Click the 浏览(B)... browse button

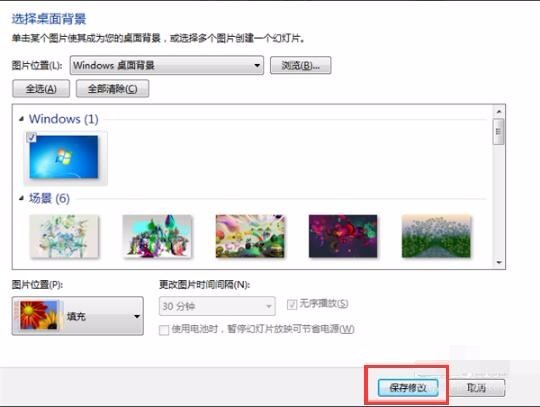click(x=301, y=65)
